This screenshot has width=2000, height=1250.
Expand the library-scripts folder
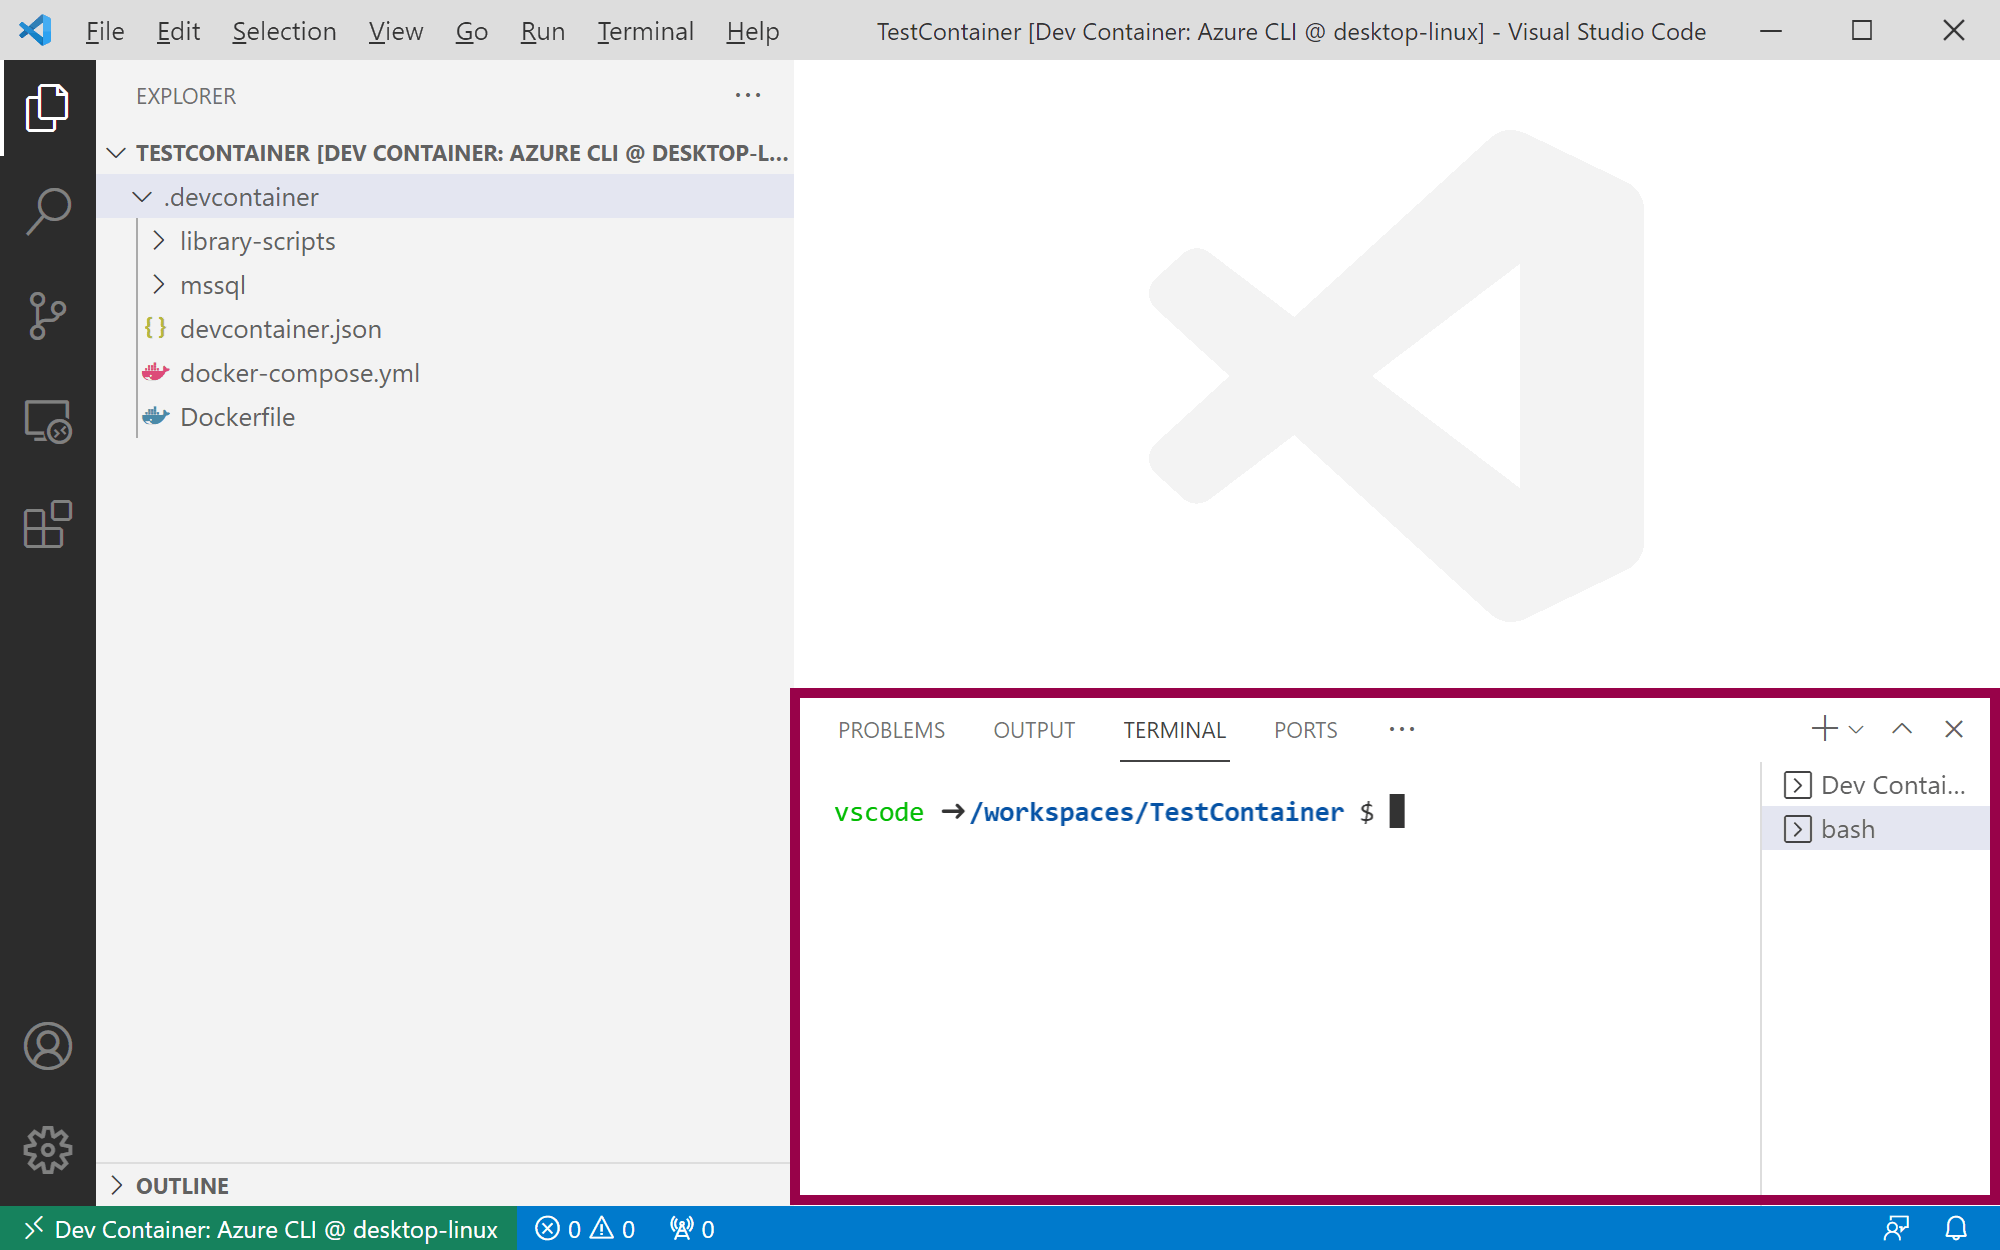(x=257, y=241)
